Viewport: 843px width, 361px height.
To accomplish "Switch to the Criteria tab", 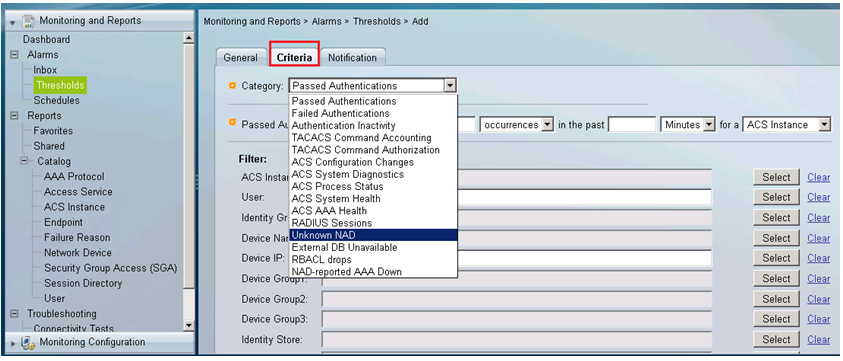I will [x=294, y=58].
